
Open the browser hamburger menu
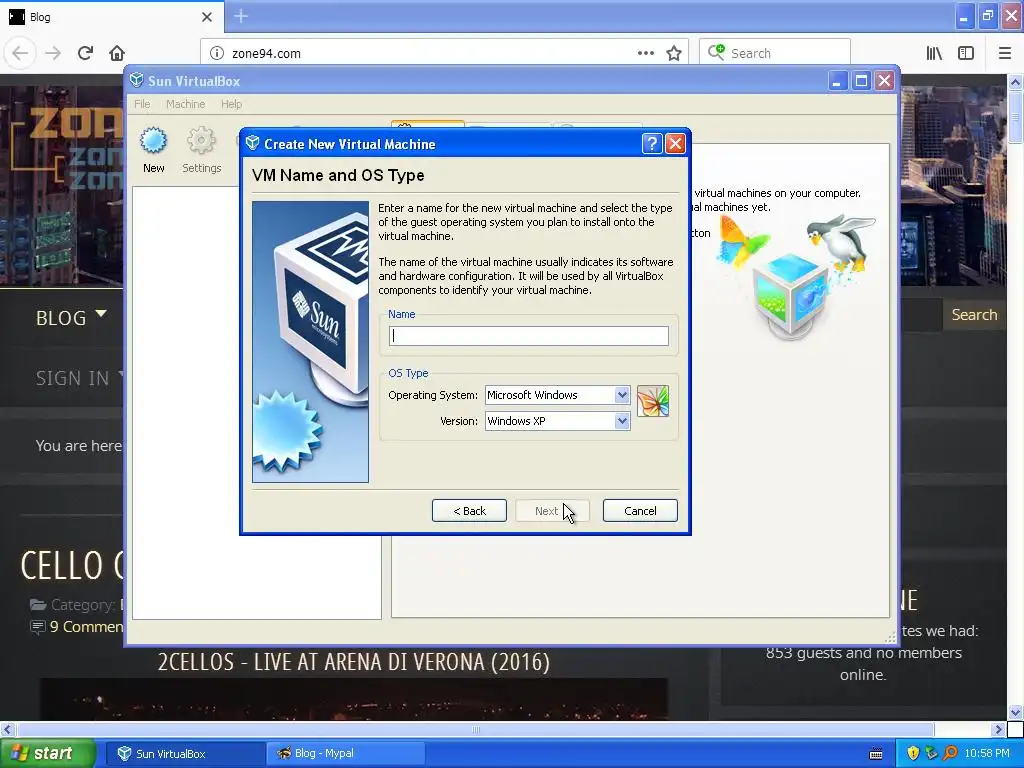pyautogui.click(x=1005, y=54)
